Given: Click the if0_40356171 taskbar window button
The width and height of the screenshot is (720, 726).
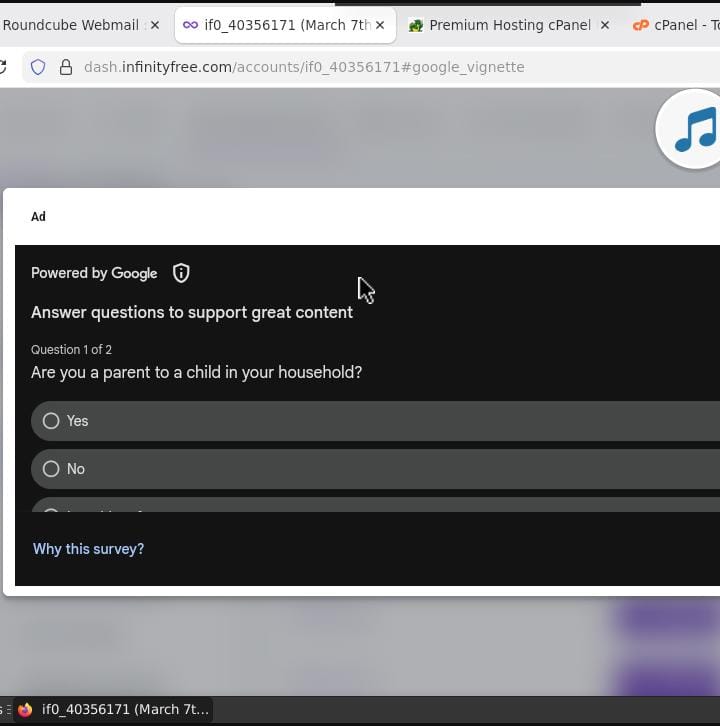Looking at the screenshot, I should click(115, 709).
